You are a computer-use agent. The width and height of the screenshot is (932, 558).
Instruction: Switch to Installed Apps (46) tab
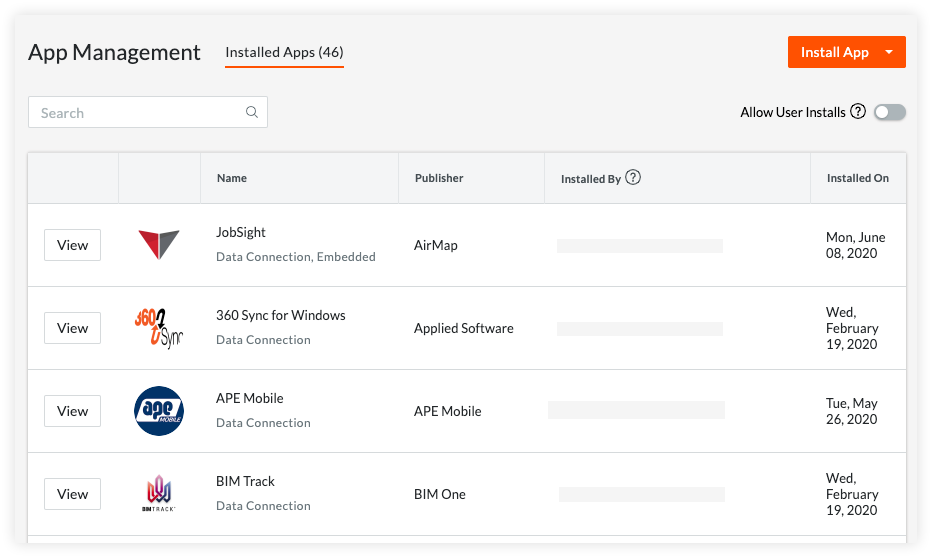pos(284,52)
